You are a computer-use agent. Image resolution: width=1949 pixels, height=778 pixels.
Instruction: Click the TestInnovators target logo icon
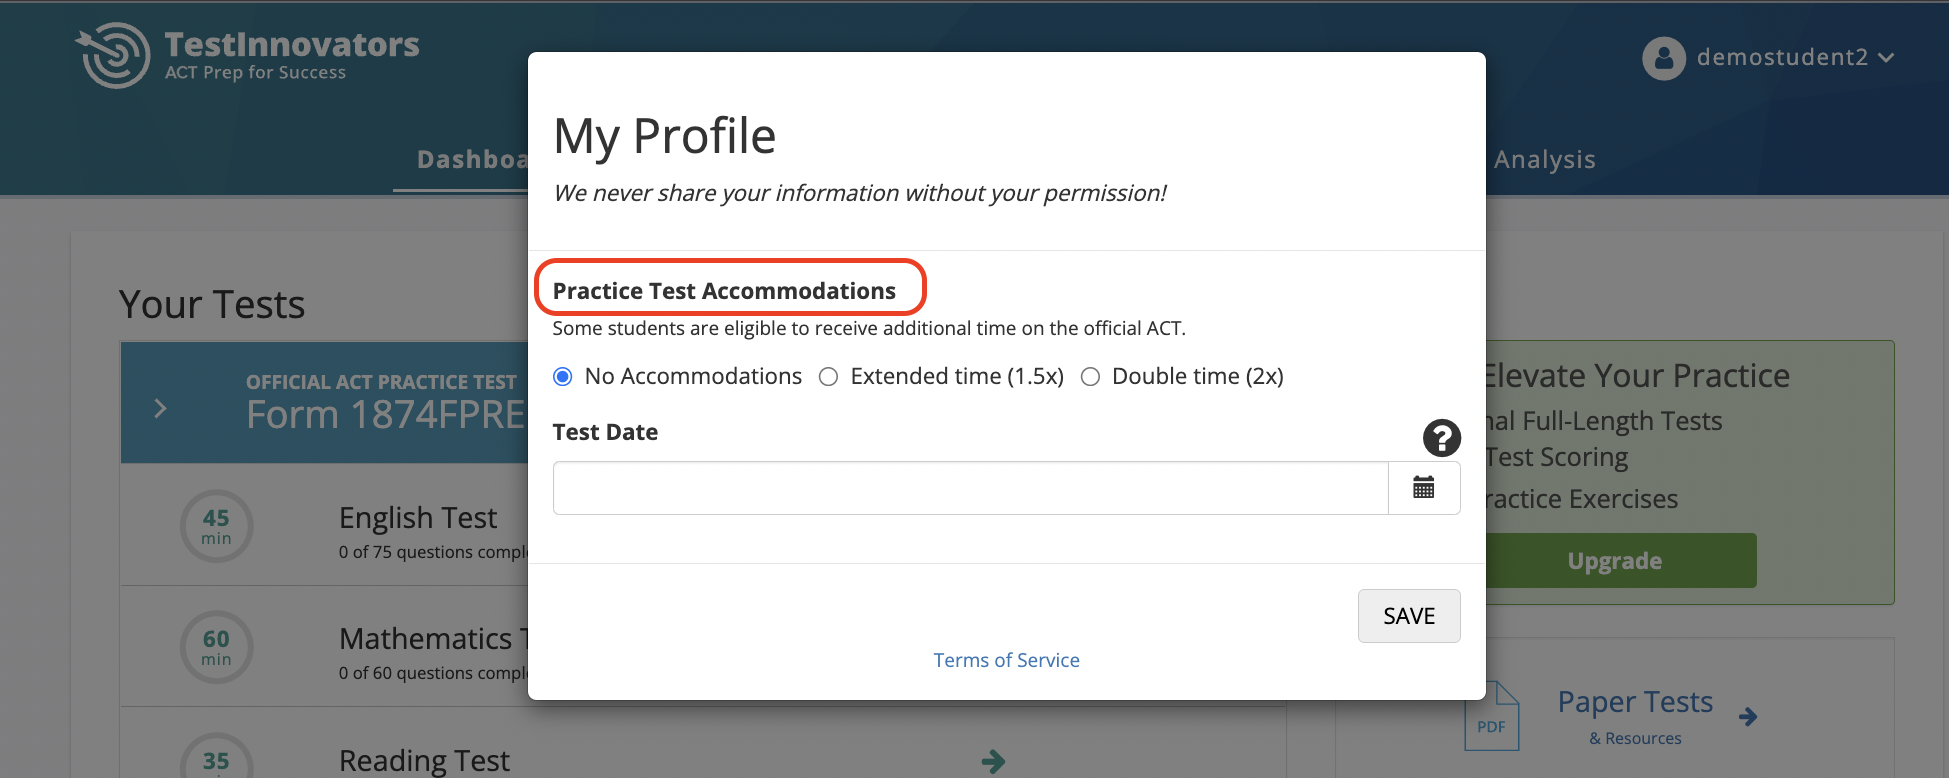click(x=113, y=55)
